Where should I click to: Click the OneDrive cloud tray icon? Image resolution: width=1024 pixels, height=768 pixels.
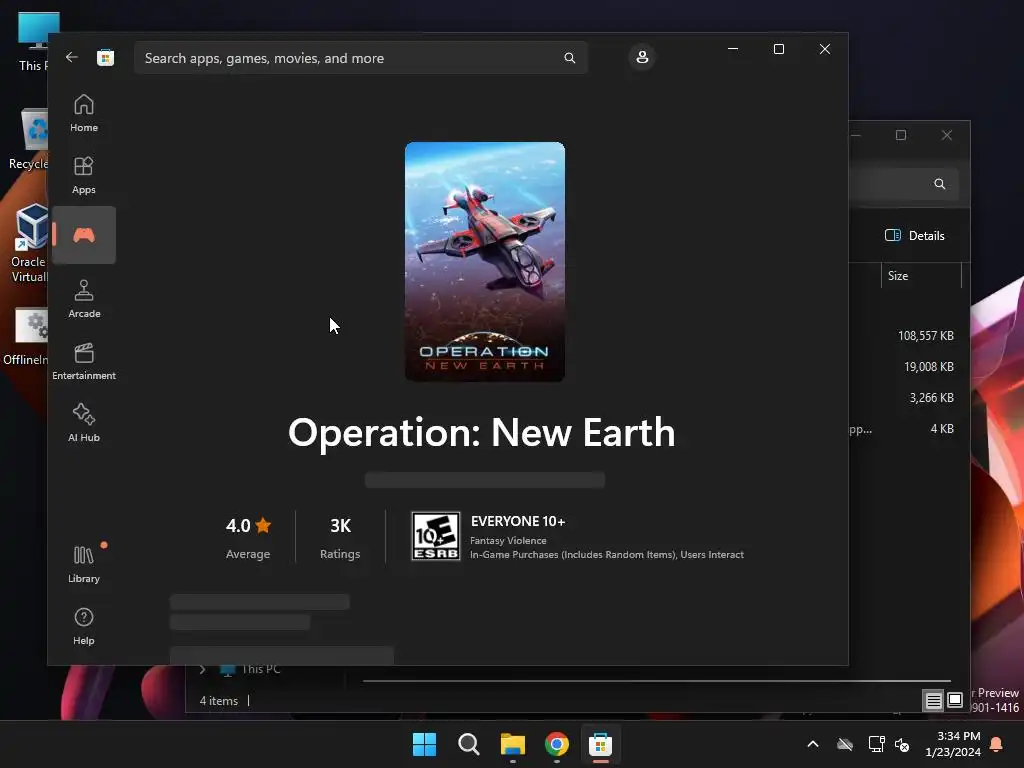(844, 744)
